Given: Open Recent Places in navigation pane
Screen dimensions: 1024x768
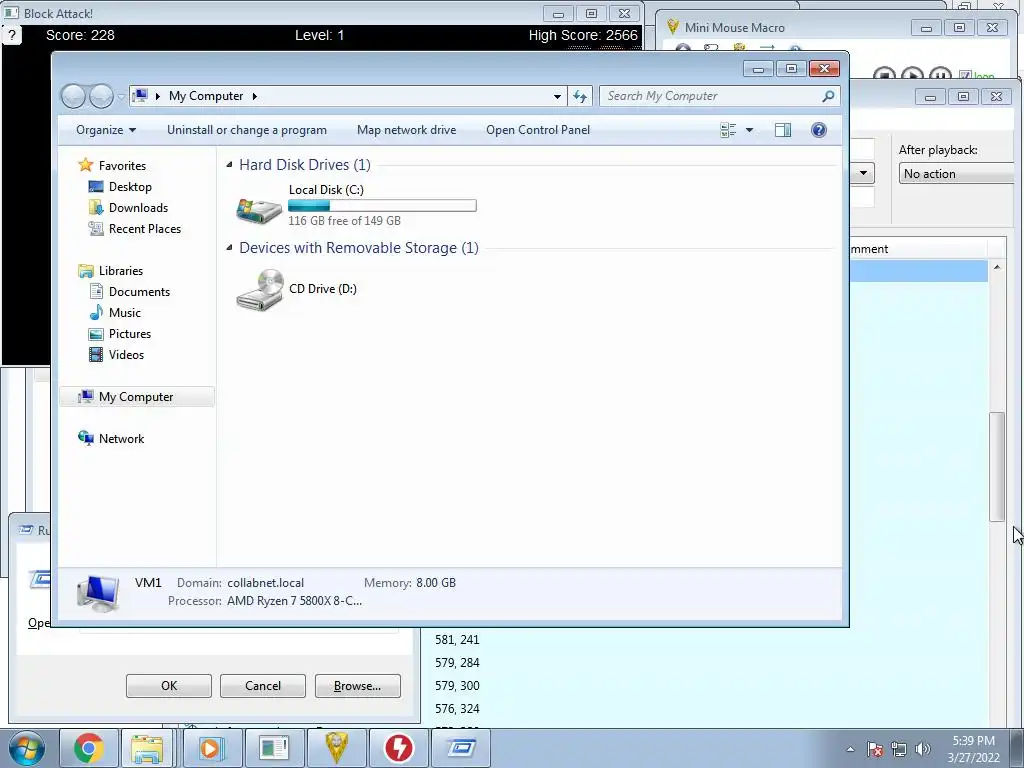Looking at the screenshot, I should click(145, 229).
